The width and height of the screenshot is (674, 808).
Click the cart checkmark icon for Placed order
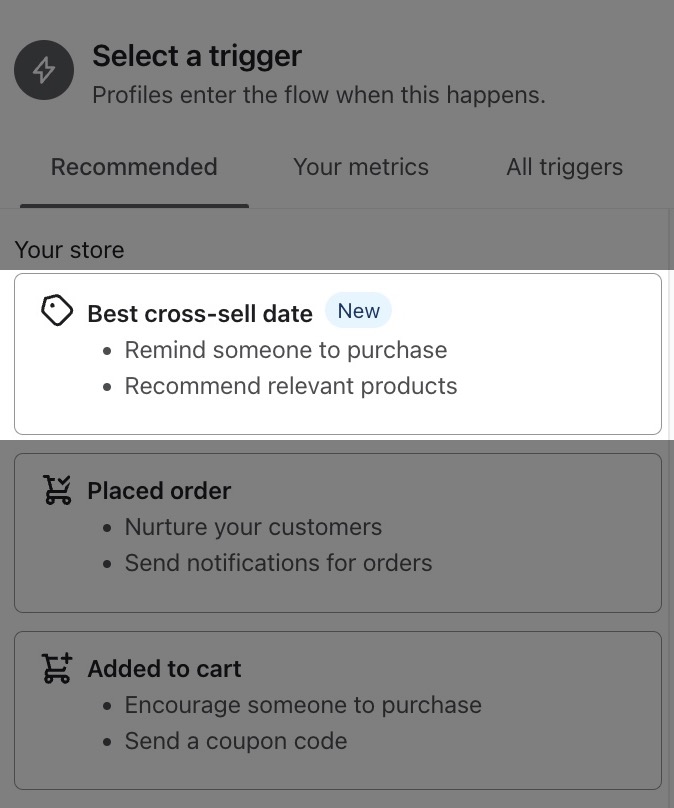click(x=57, y=490)
